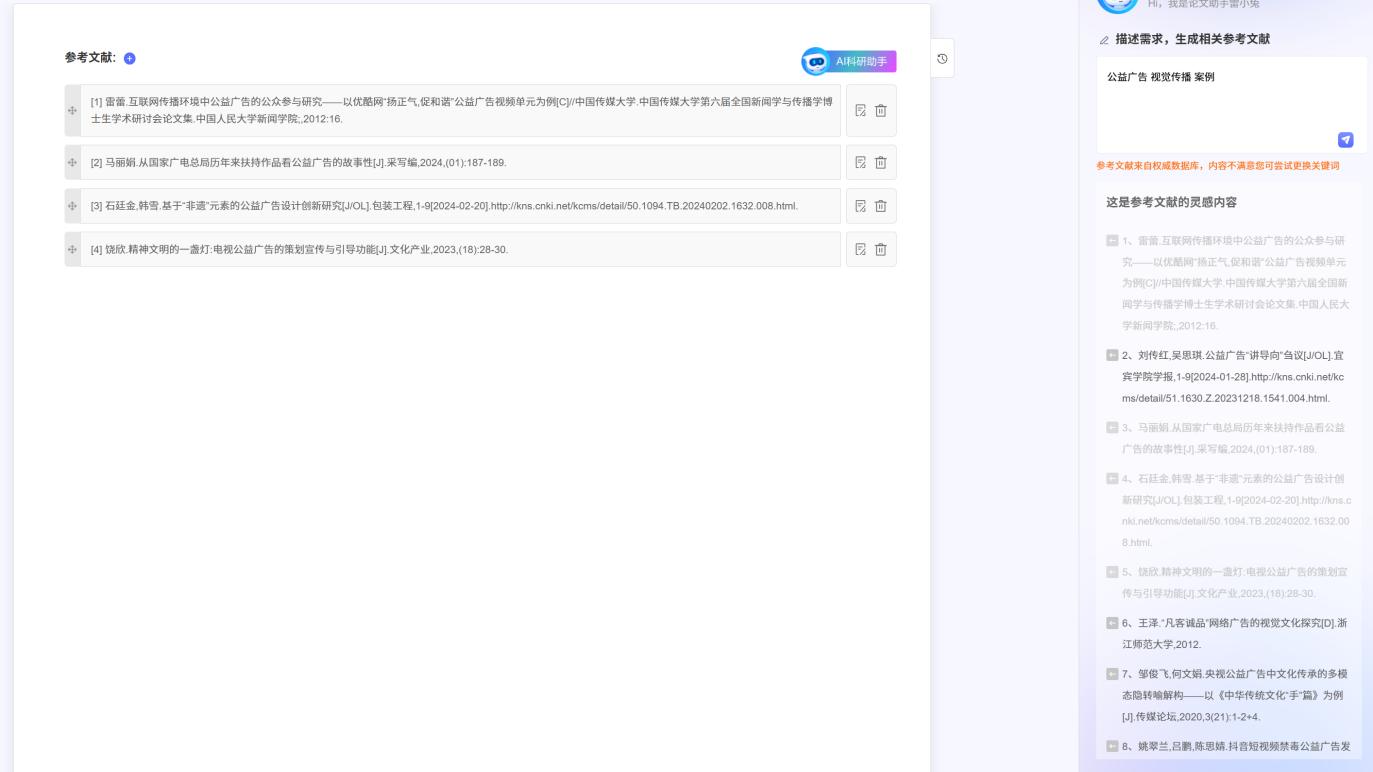Click the 参考文献 section heading
The height and width of the screenshot is (772, 1373).
click(x=90, y=59)
